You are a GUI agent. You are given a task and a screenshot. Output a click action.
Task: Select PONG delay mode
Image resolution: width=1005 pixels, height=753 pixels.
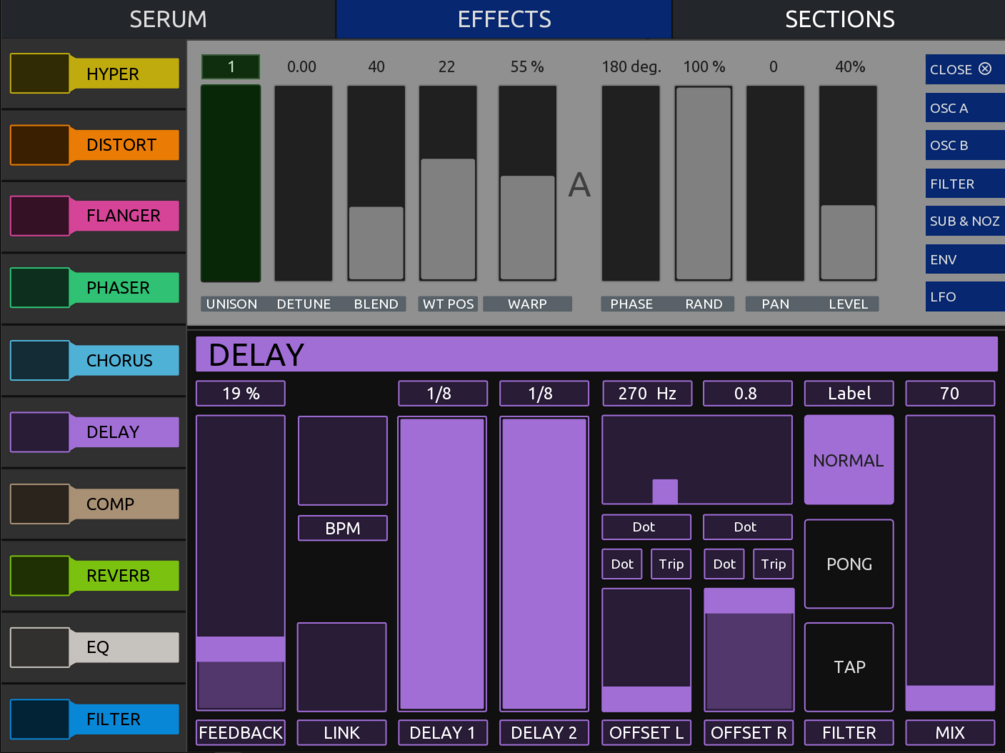[849, 564]
